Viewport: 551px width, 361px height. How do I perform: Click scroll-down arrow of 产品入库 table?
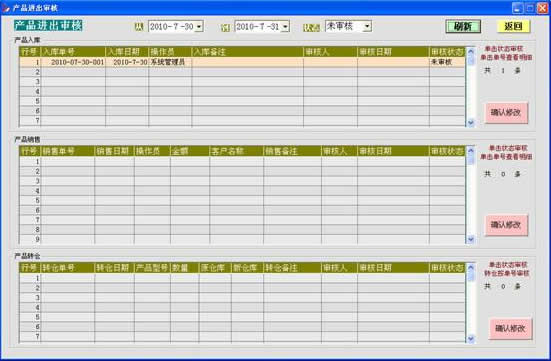tap(471, 123)
